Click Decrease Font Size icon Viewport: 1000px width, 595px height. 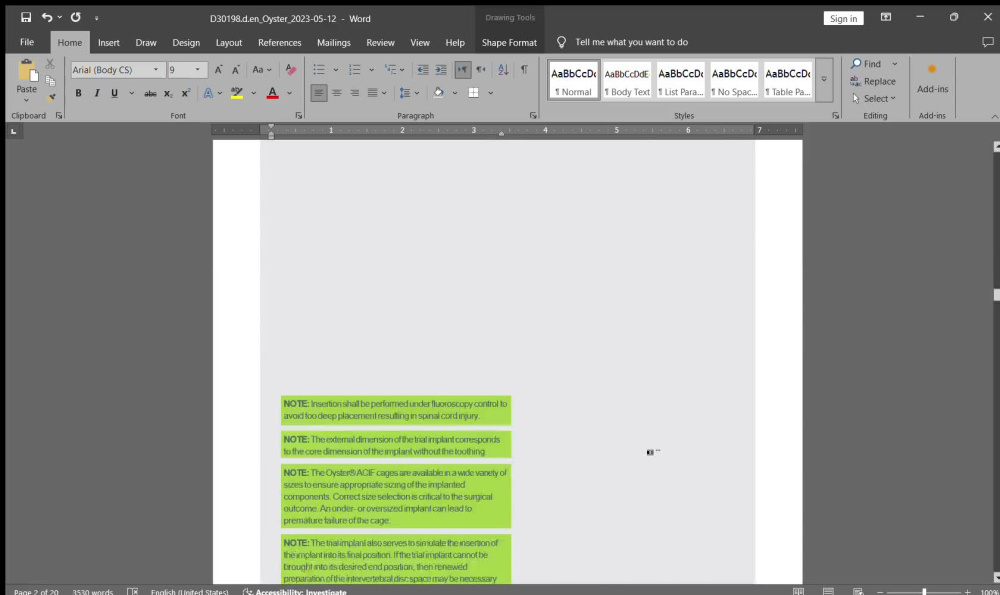pyautogui.click(x=235, y=70)
